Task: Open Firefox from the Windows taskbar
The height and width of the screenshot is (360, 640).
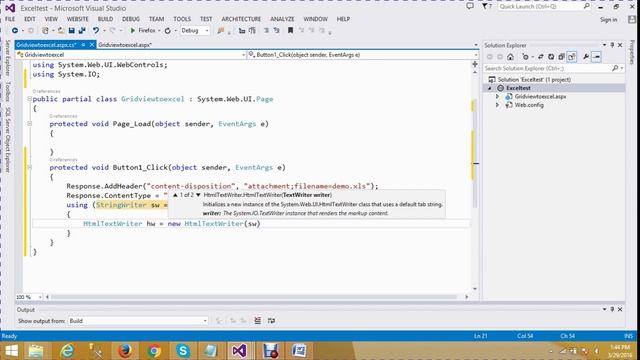Action: (x=125, y=351)
